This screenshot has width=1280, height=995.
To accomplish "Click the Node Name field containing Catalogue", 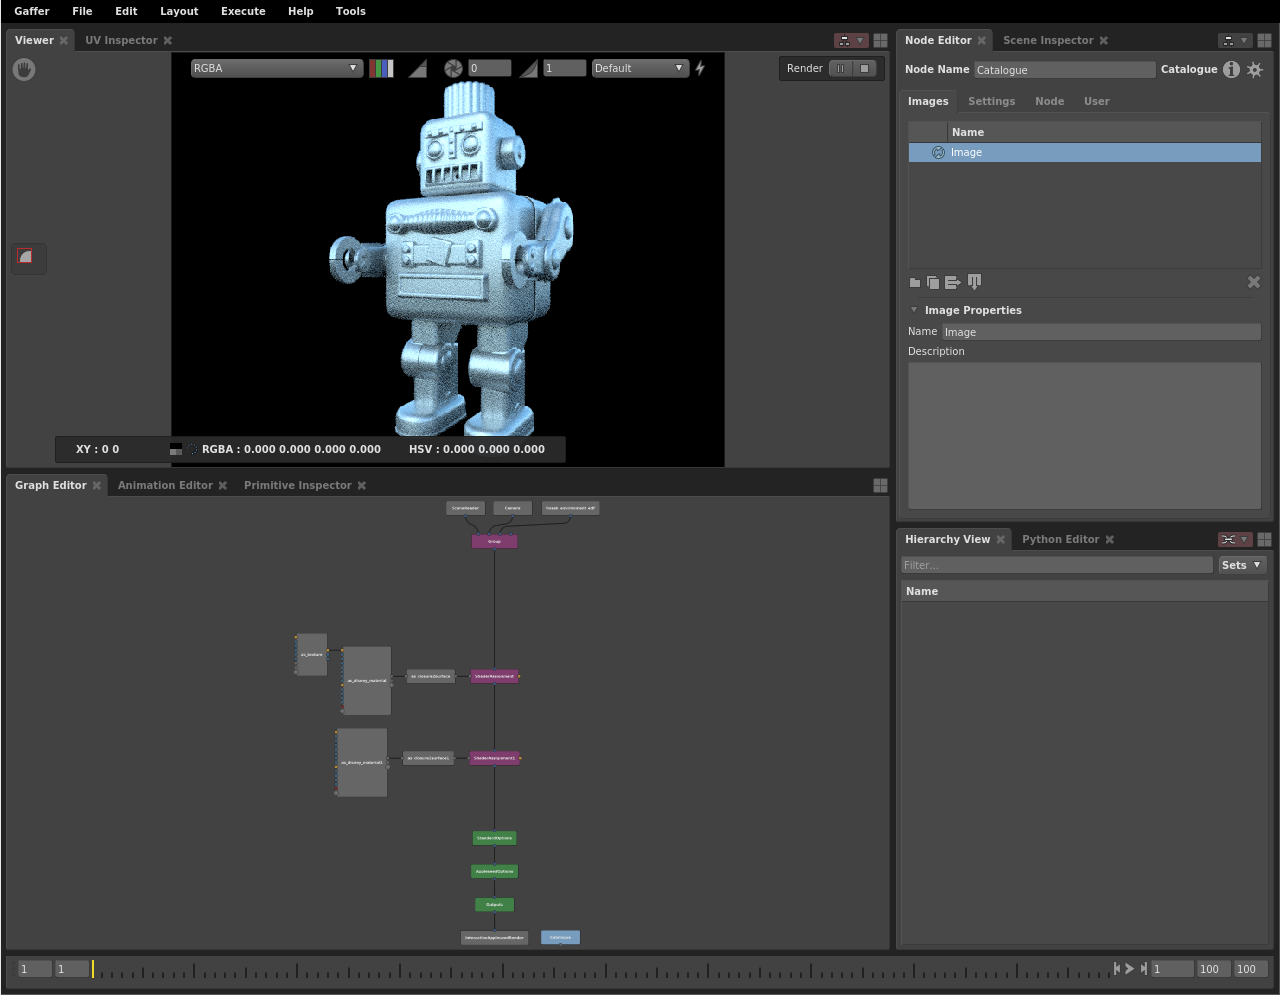I will [1065, 70].
